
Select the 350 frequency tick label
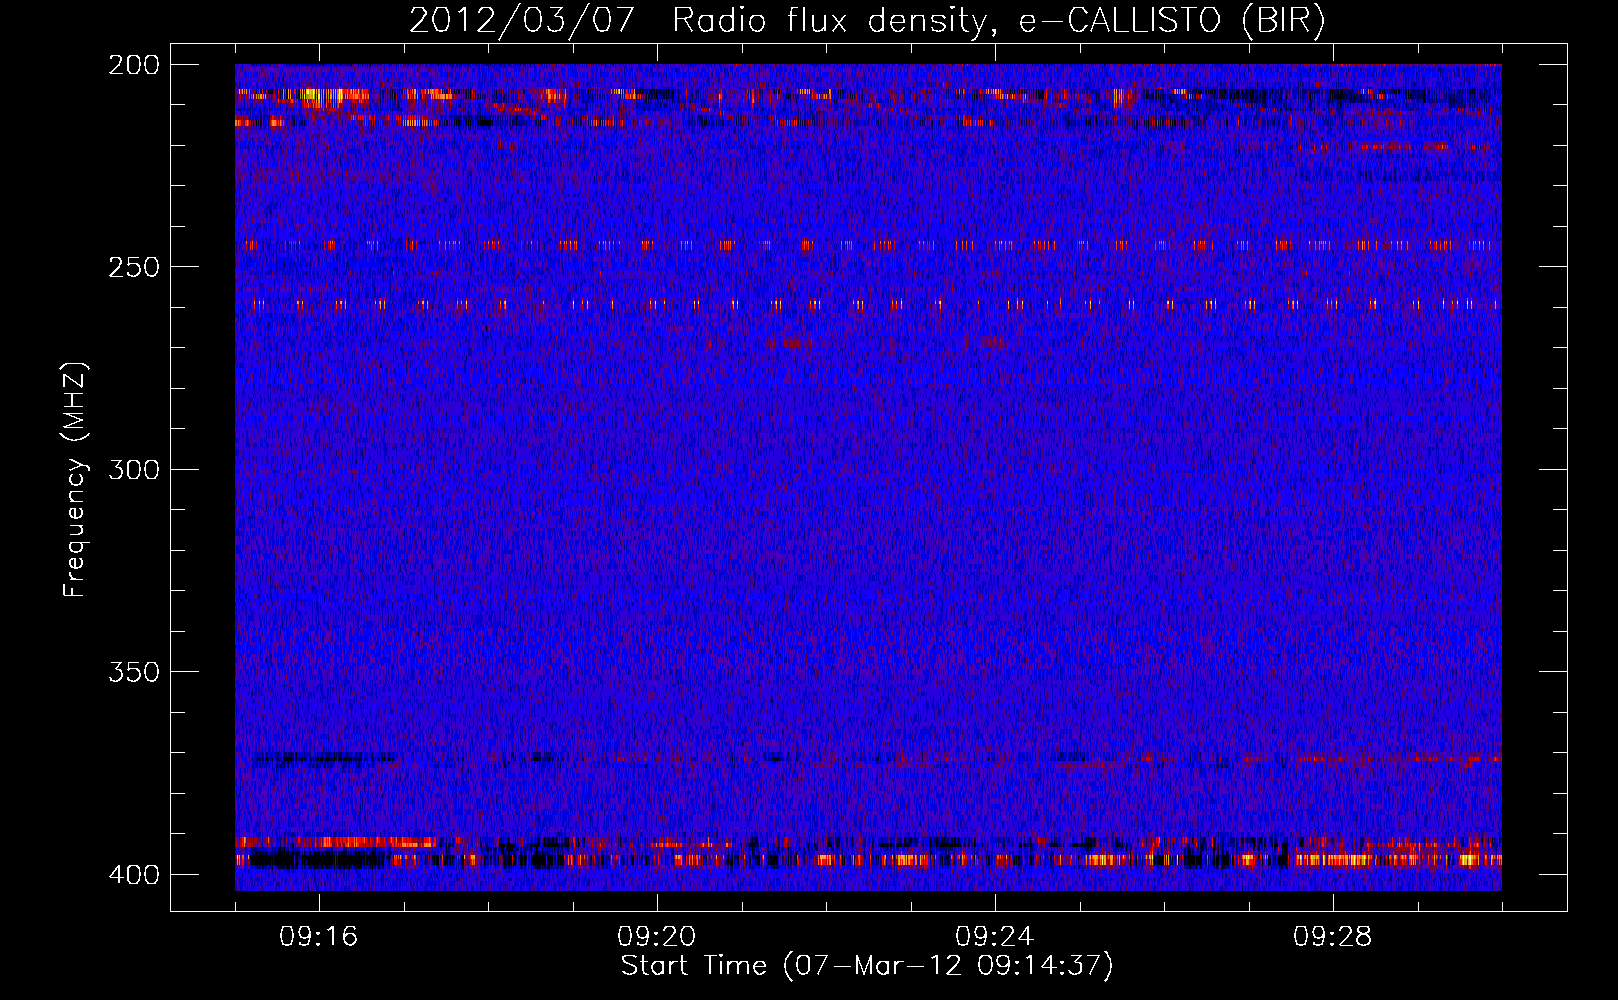[x=134, y=671]
